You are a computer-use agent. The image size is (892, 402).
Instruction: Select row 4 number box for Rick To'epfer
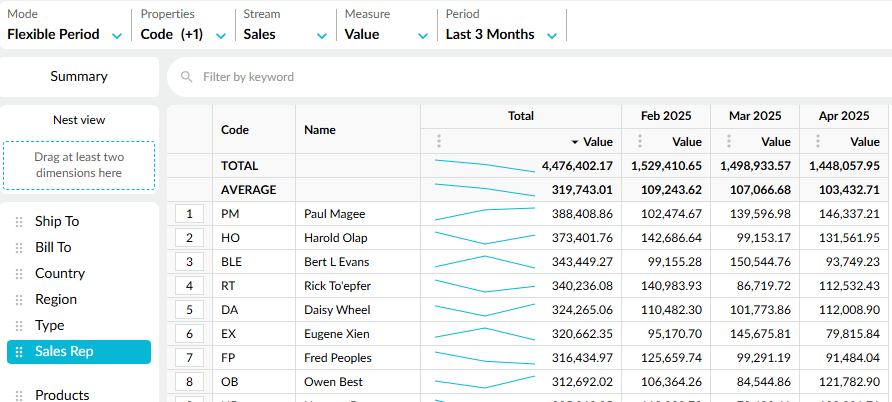[x=189, y=286]
